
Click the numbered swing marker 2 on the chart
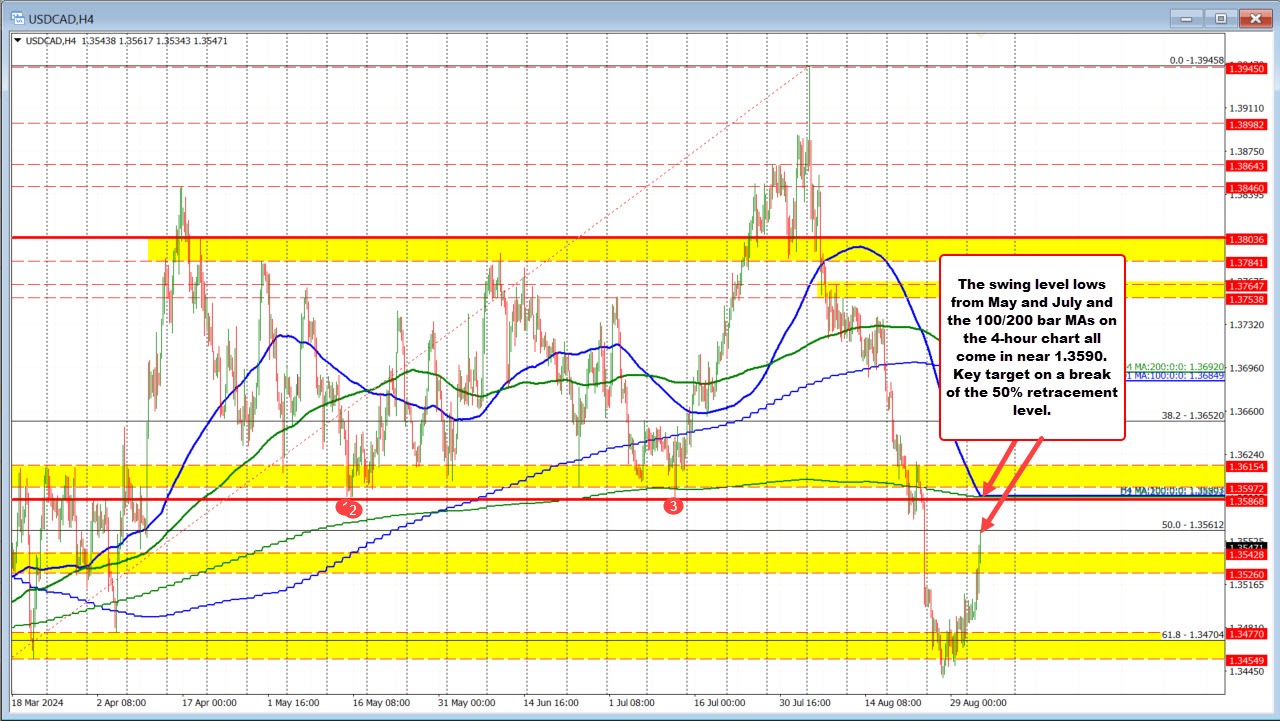point(352,507)
